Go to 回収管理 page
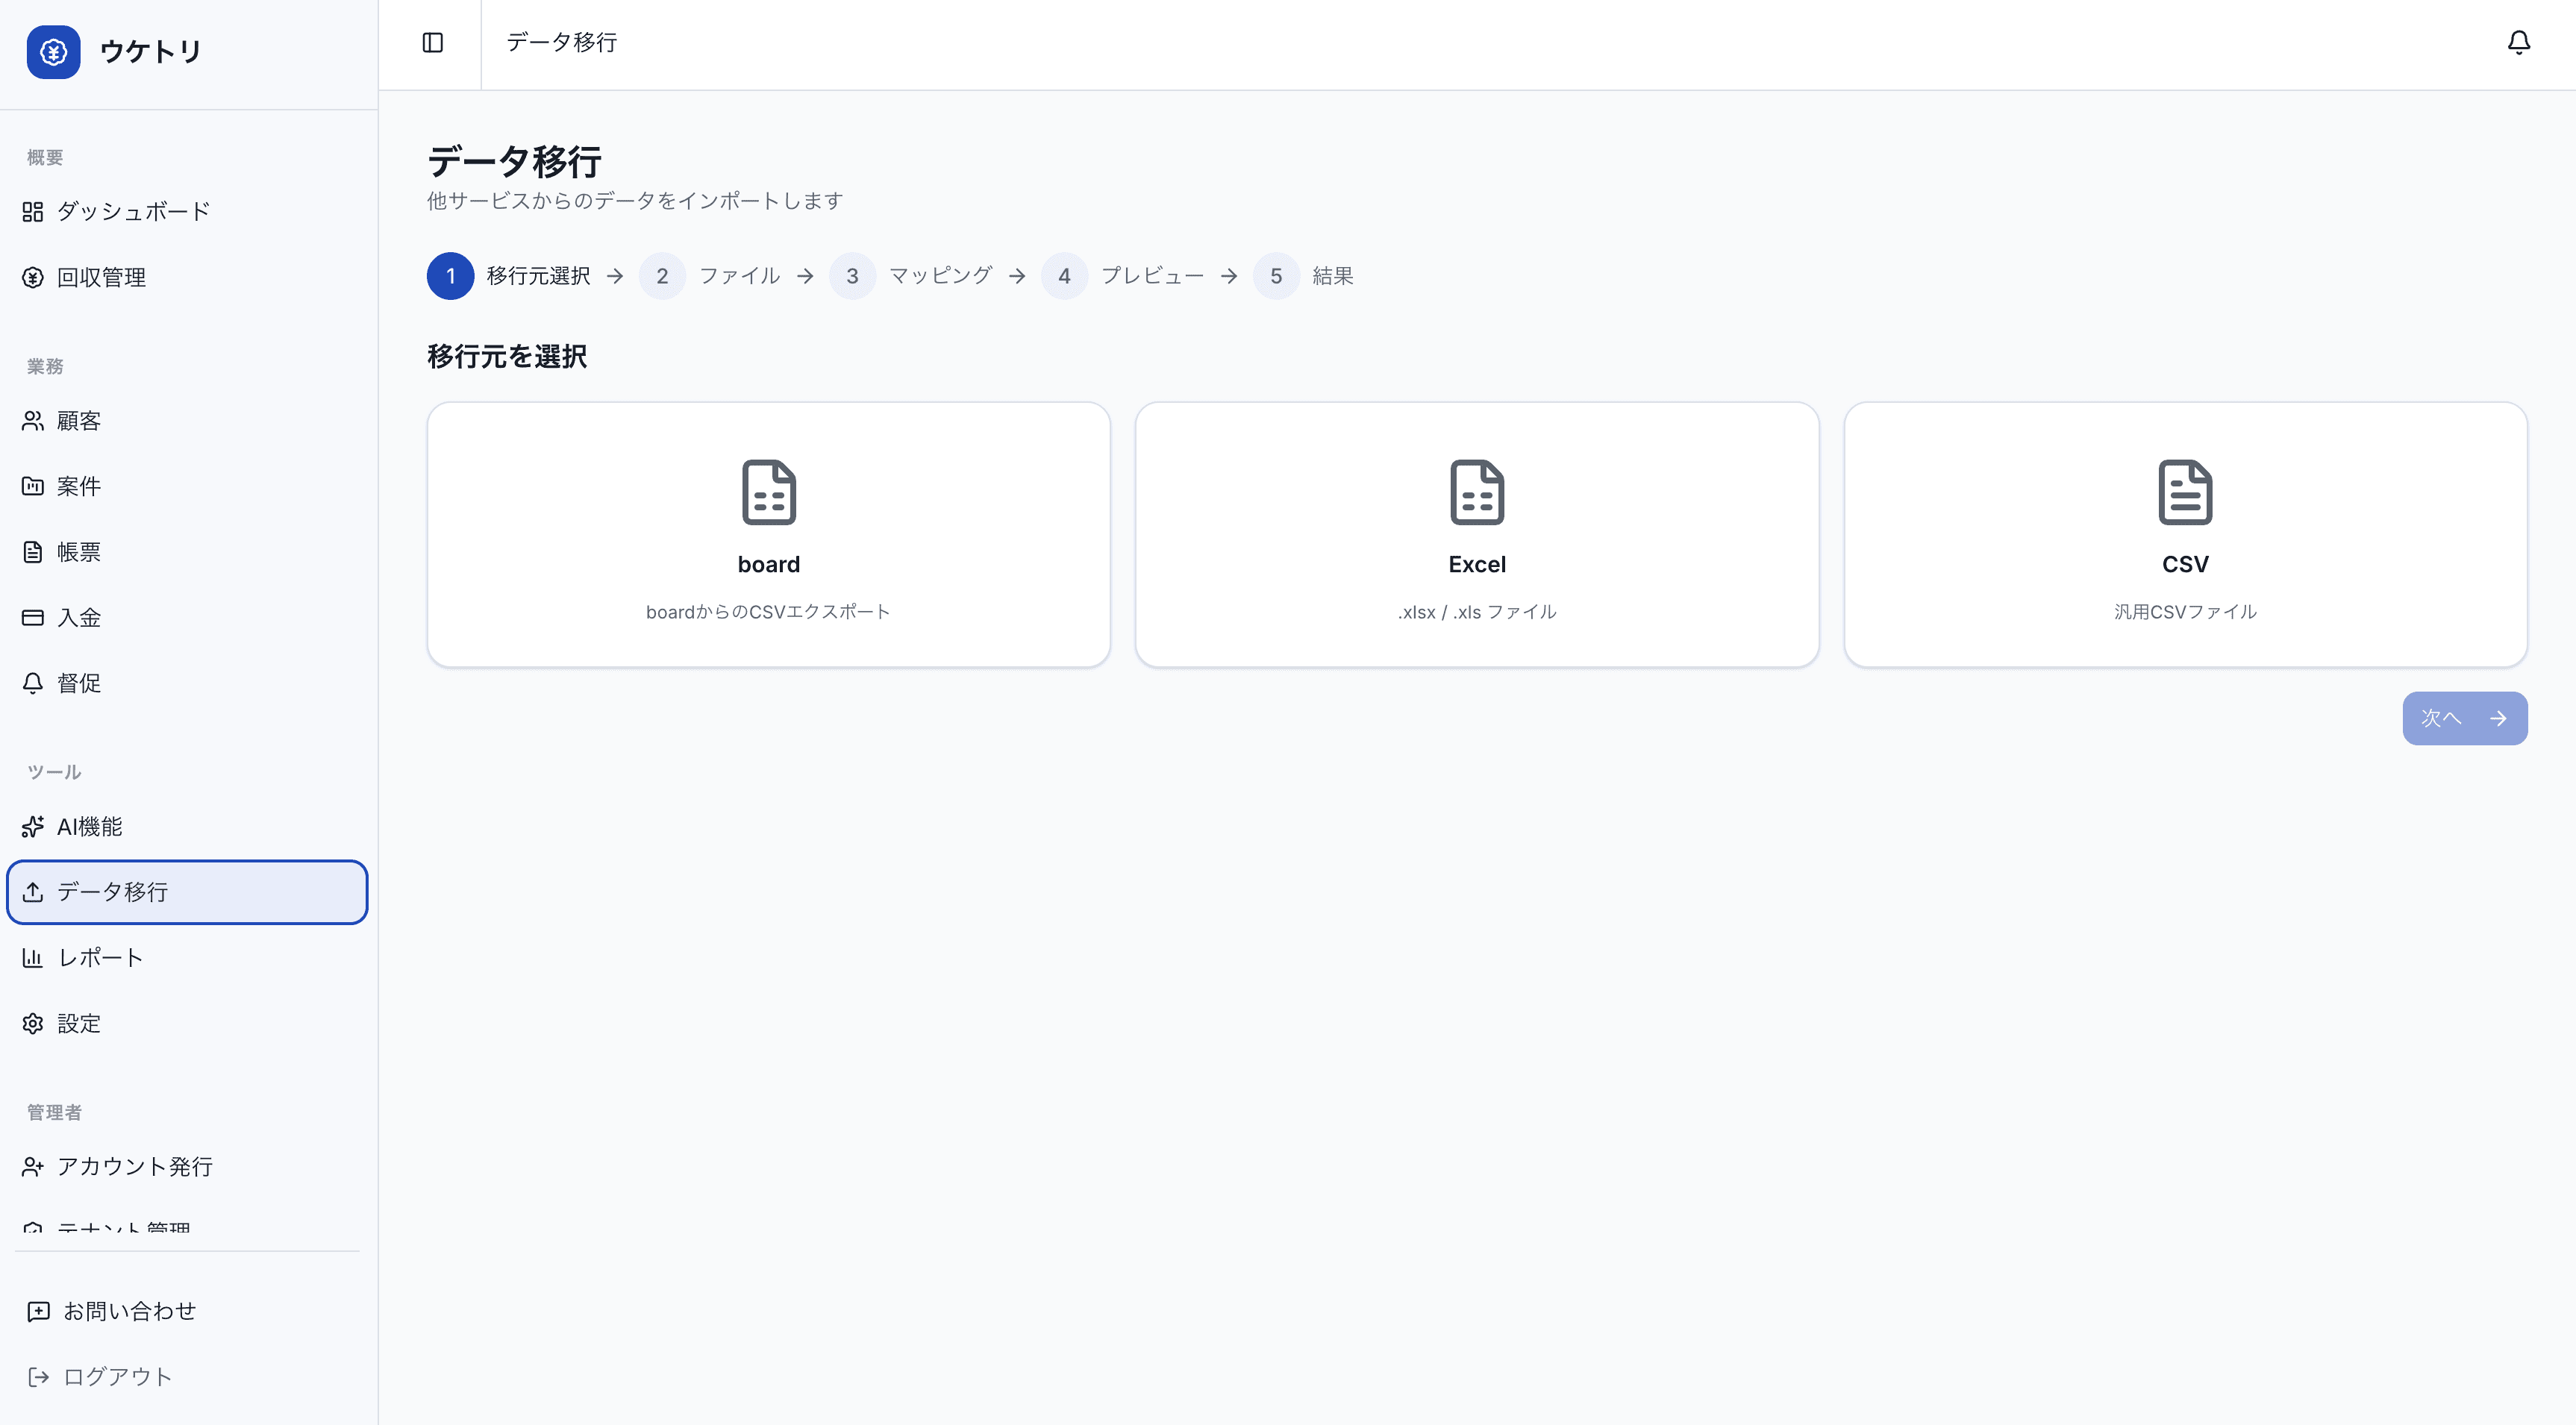Image resolution: width=2576 pixels, height=1425 pixels. (101, 278)
